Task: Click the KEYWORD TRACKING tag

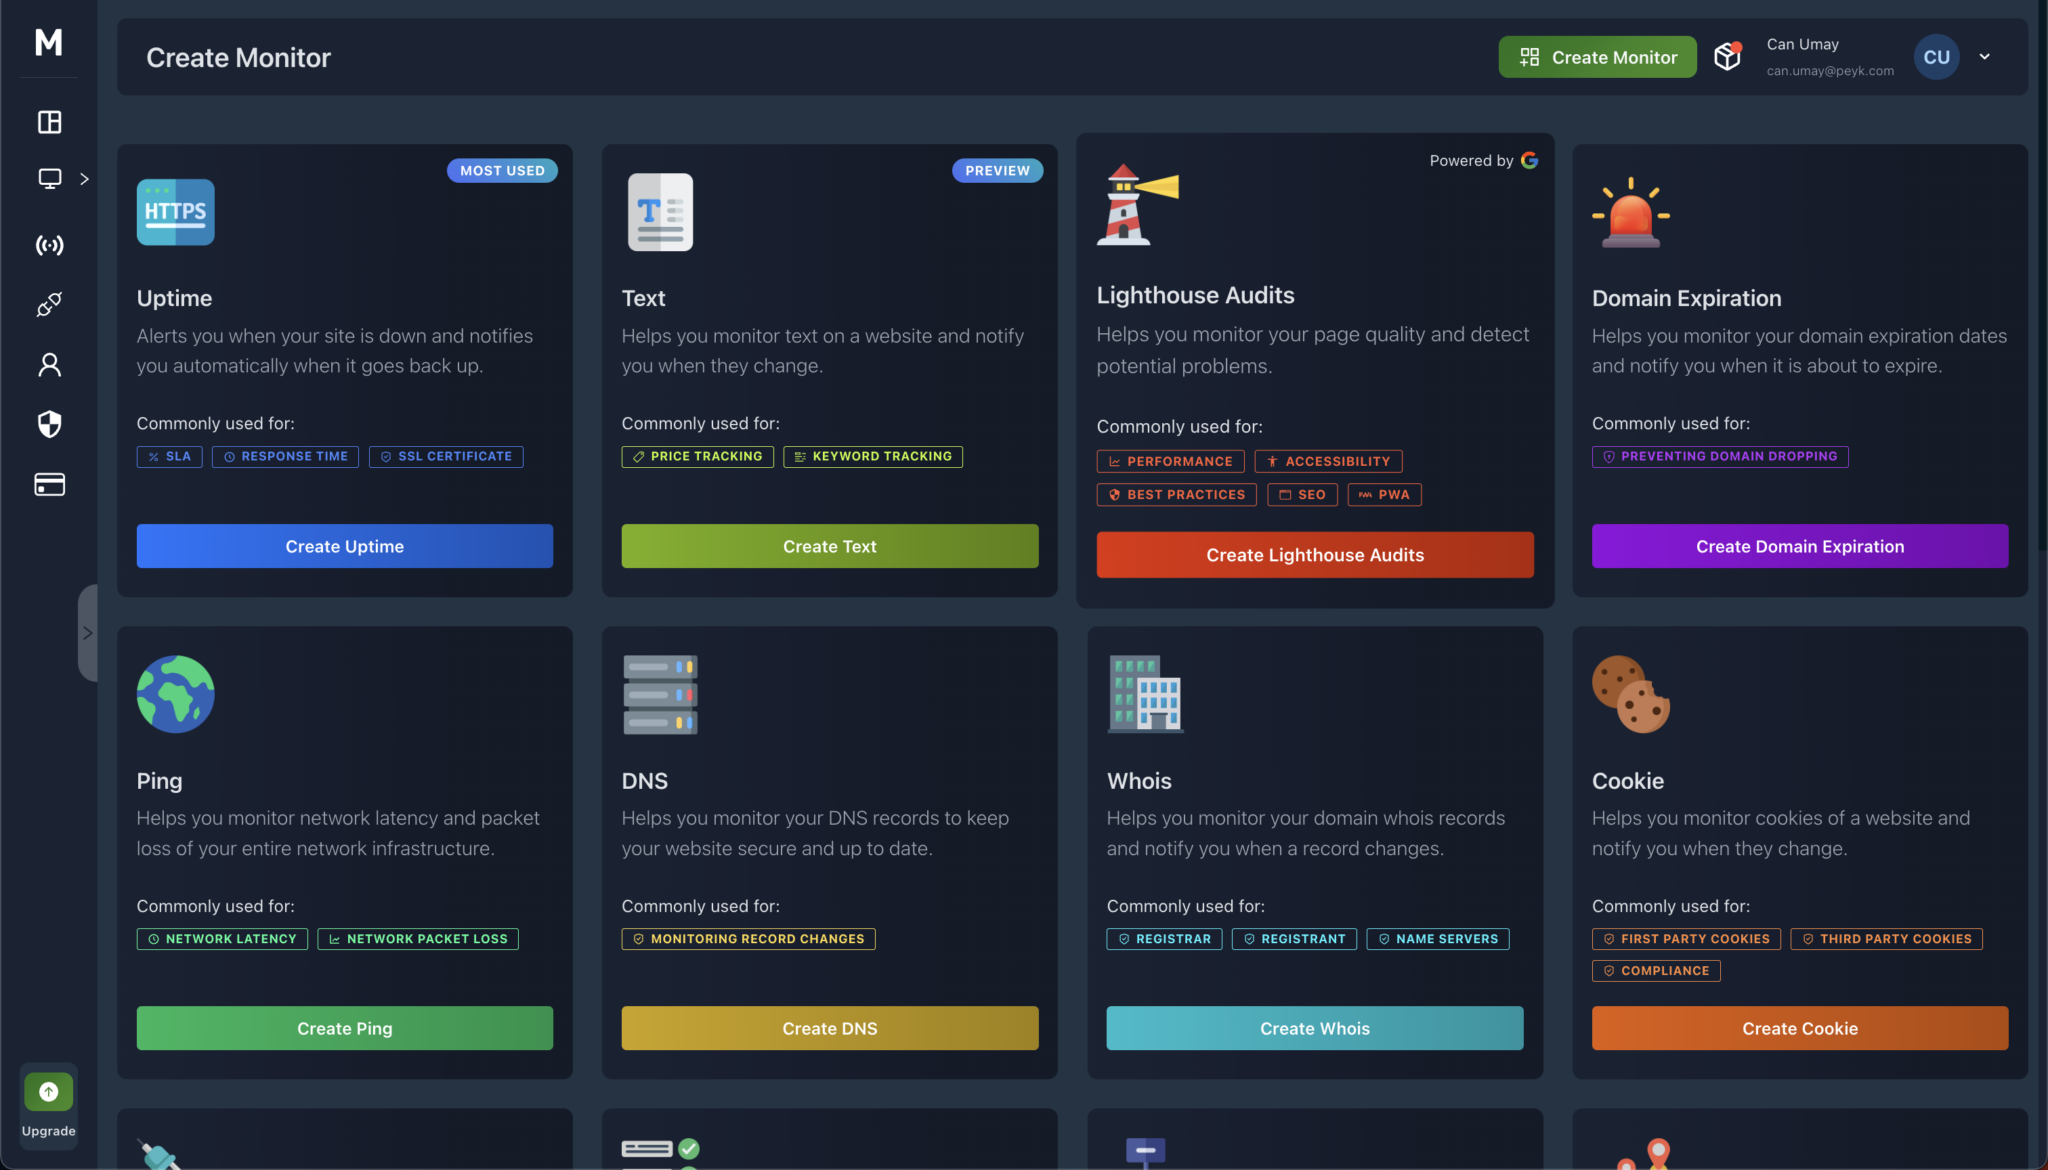Action: click(x=873, y=456)
